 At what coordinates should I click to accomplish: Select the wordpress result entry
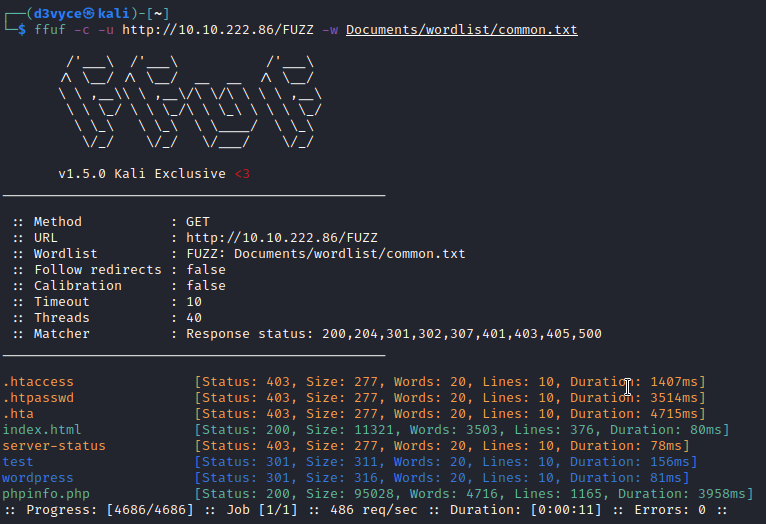click(38, 478)
